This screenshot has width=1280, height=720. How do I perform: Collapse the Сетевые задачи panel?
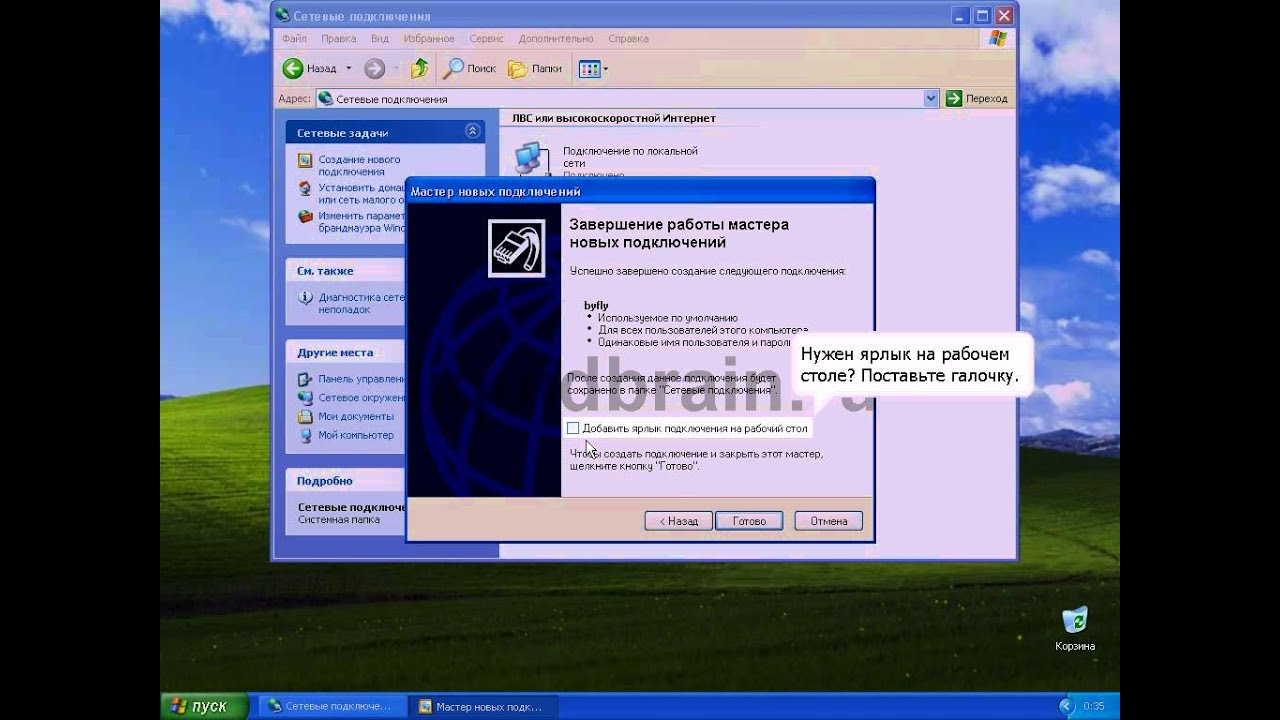[x=472, y=132]
